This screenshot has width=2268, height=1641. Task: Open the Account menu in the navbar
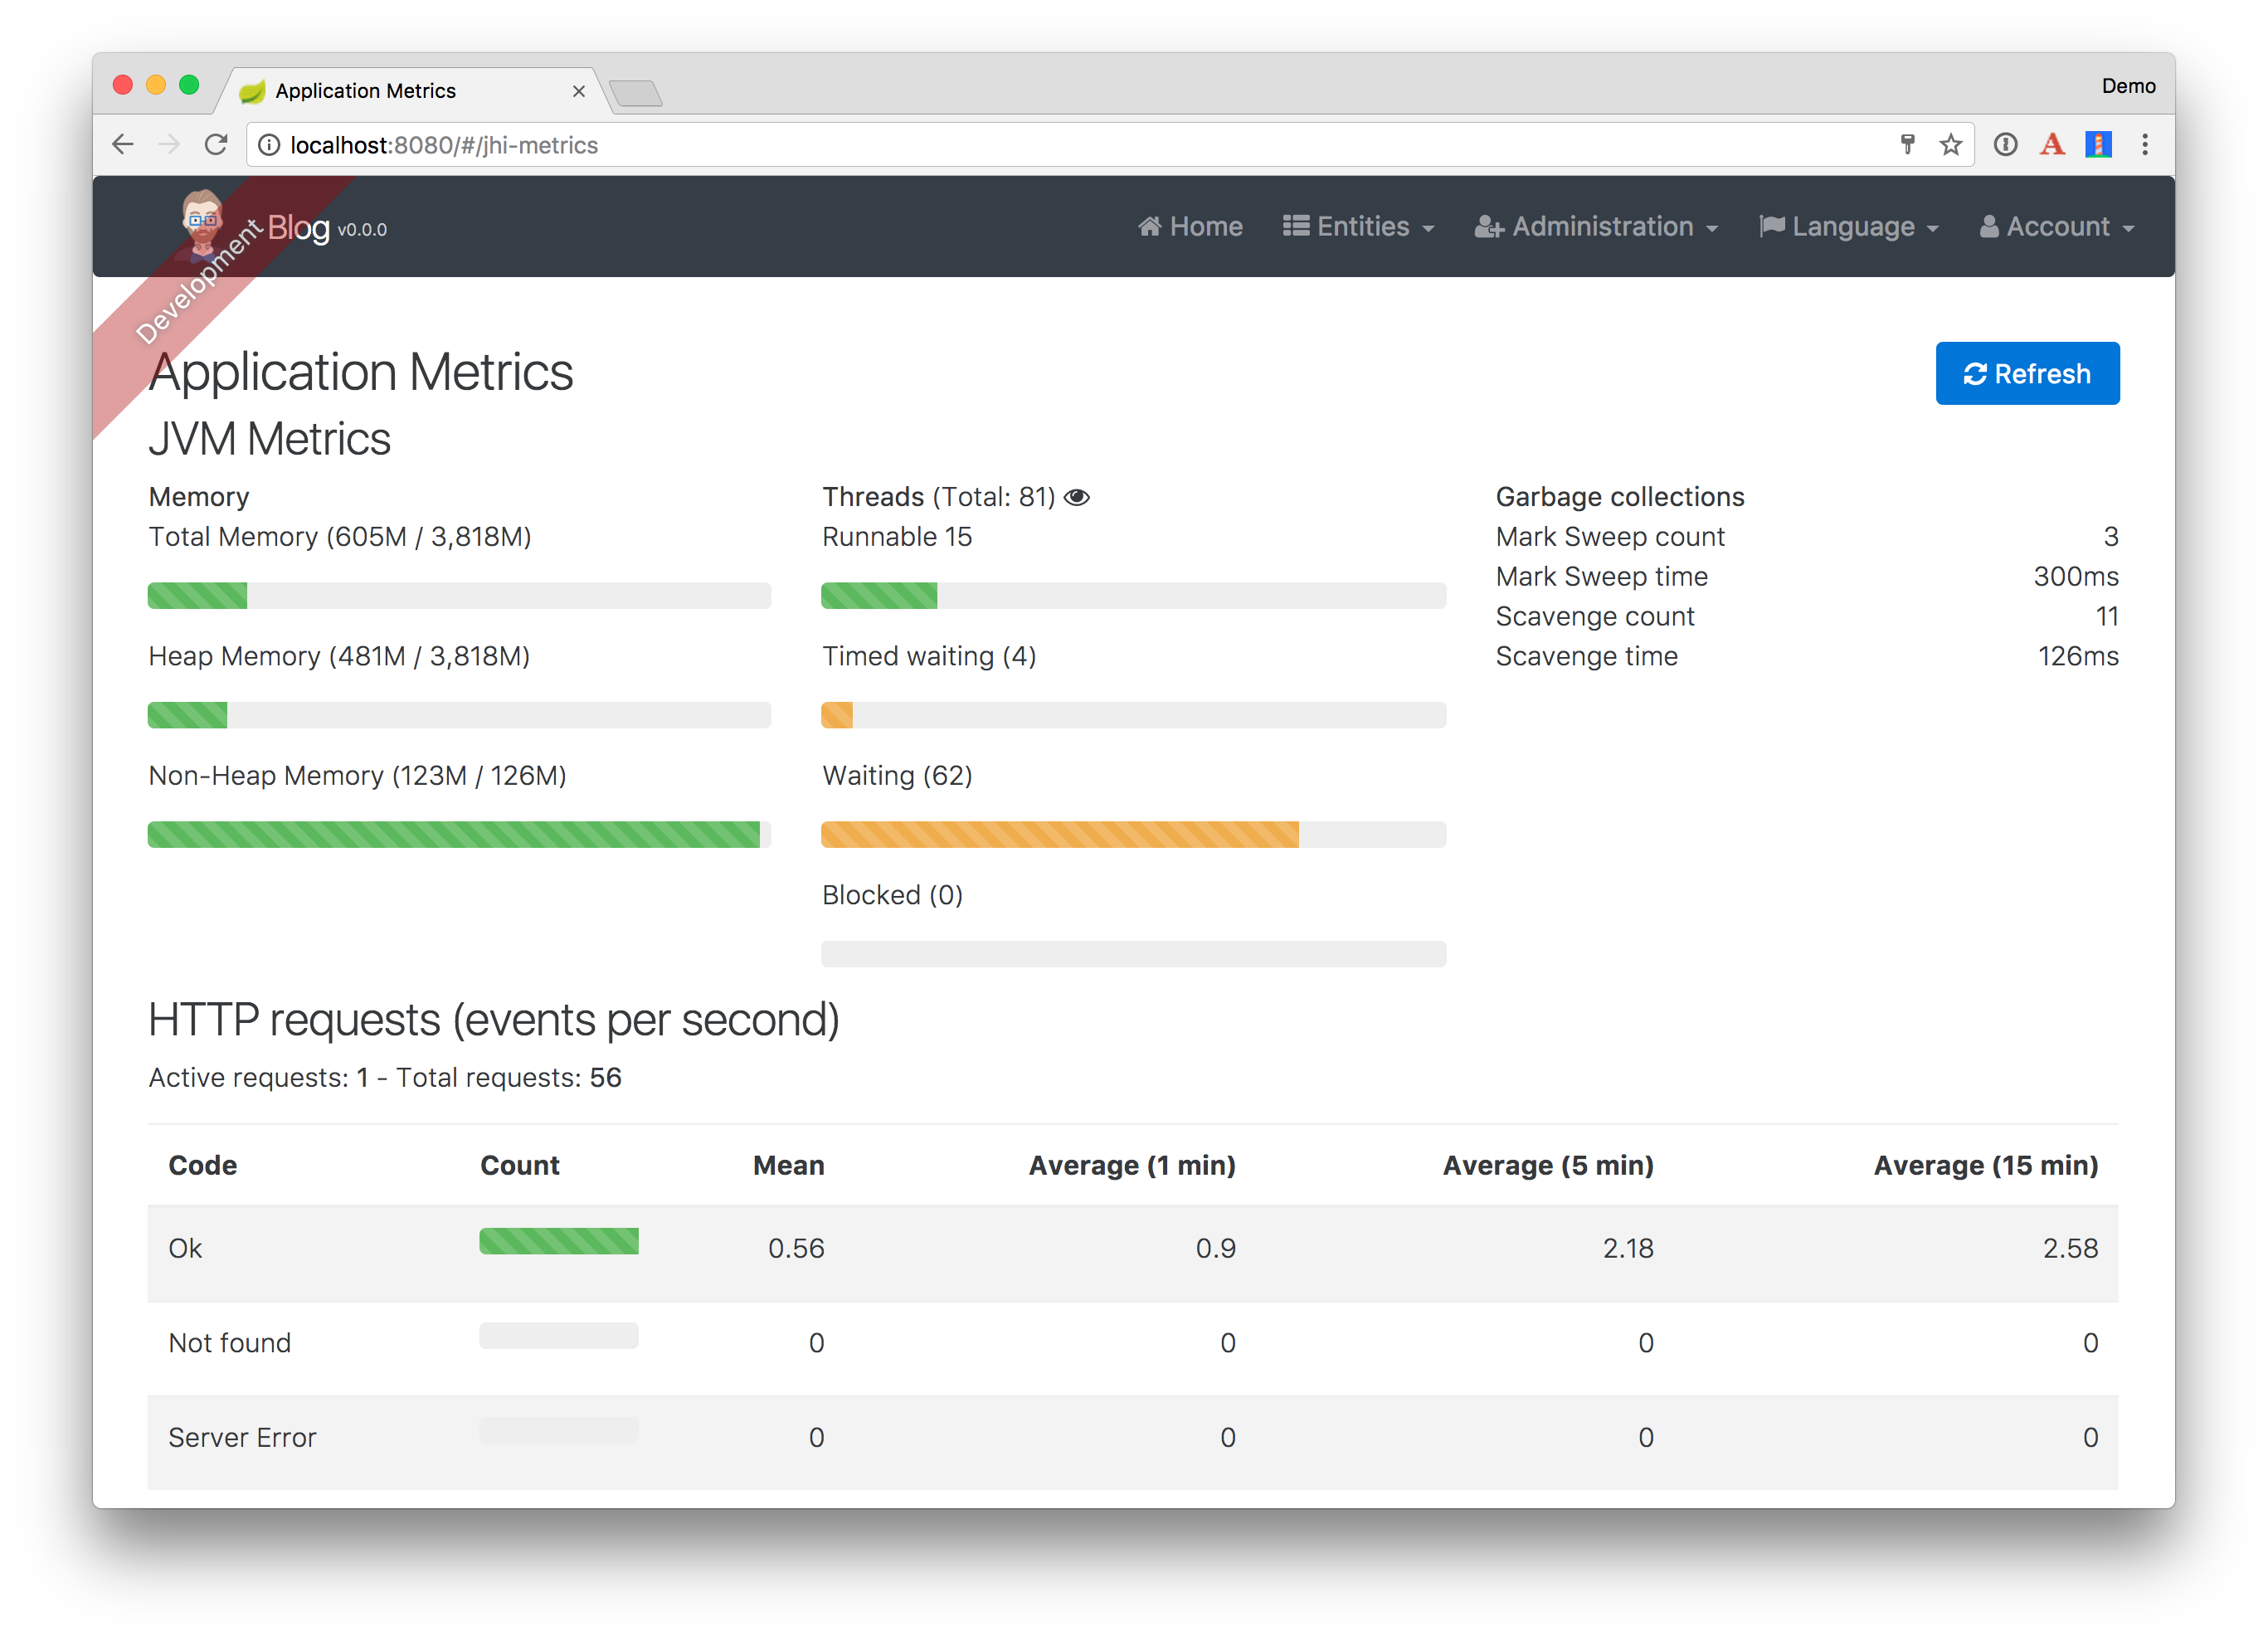pos(2056,227)
